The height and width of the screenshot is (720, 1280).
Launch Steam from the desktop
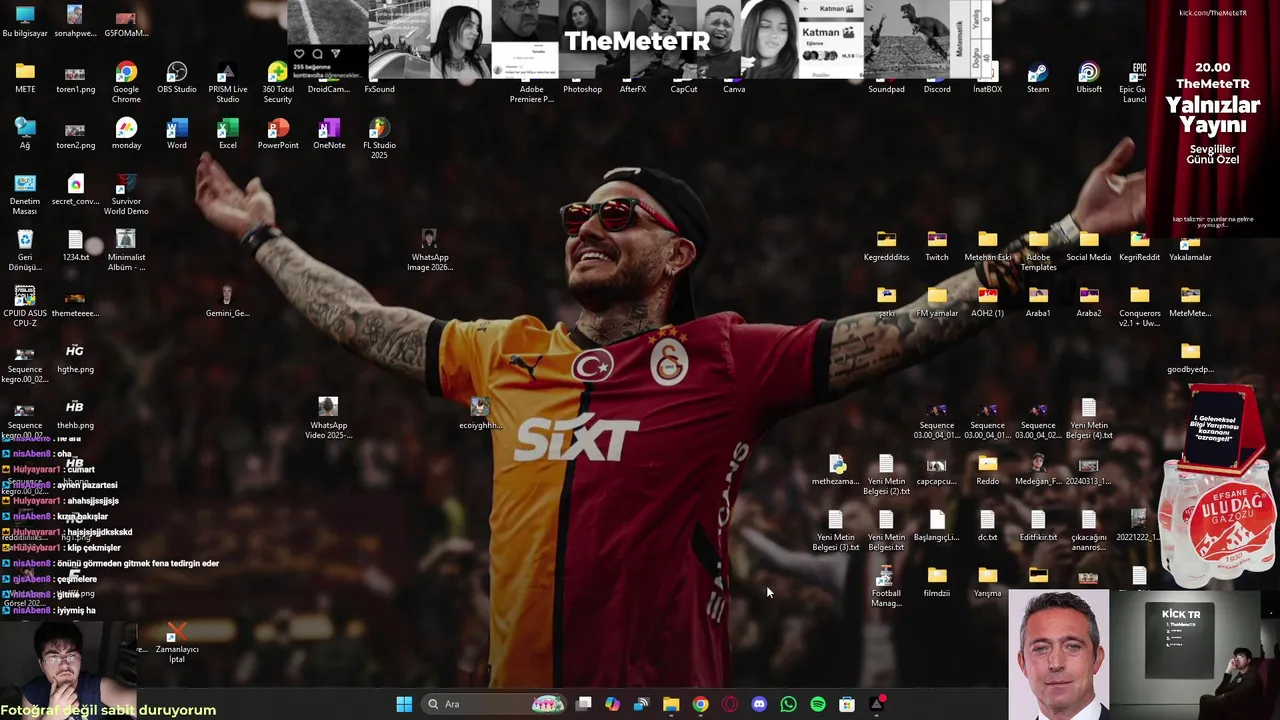[x=1038, y=77]
